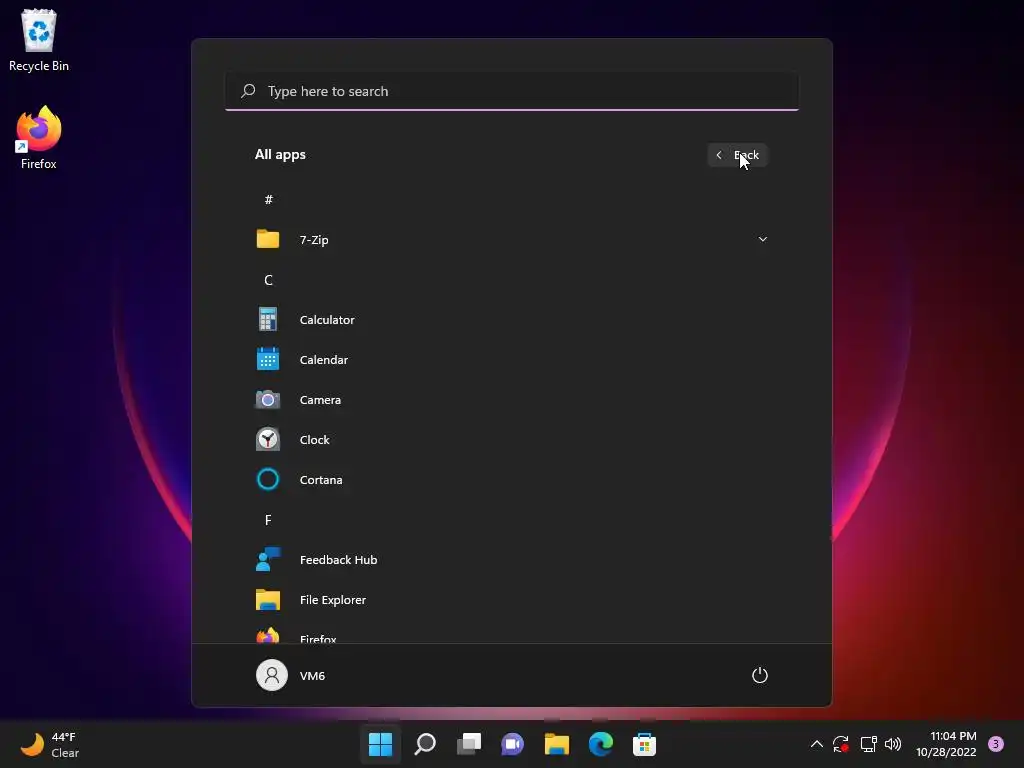
Task: Open File Explorer icon in the app list
Action: 268,600
